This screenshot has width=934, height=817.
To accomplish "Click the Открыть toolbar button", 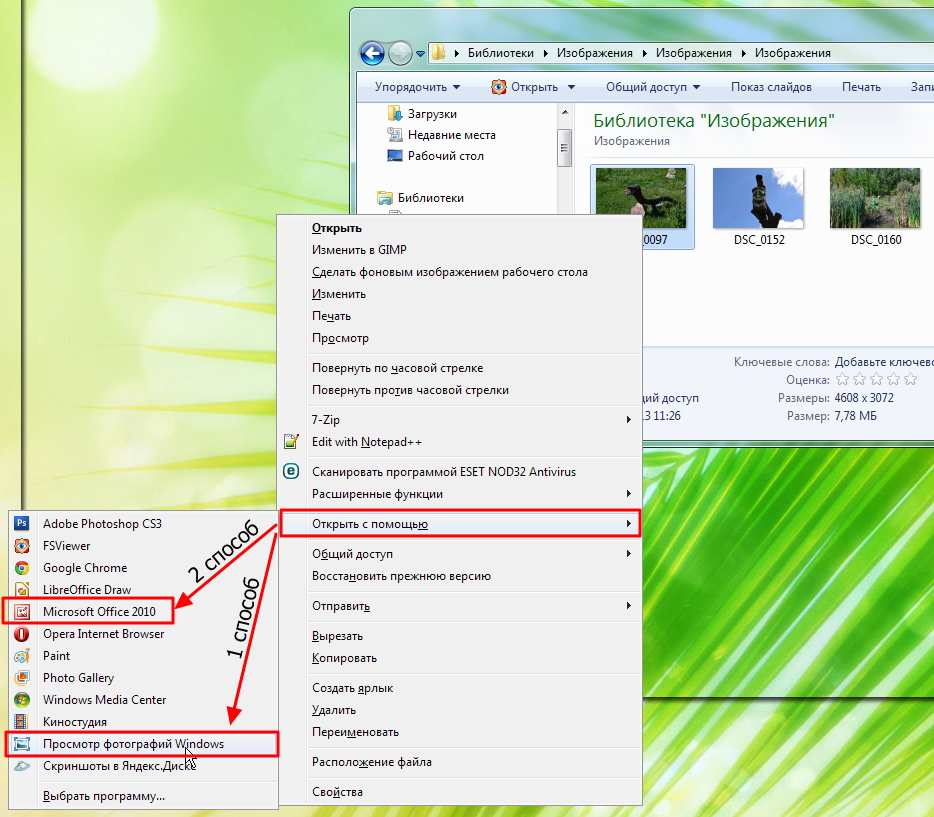I will 534,87.
